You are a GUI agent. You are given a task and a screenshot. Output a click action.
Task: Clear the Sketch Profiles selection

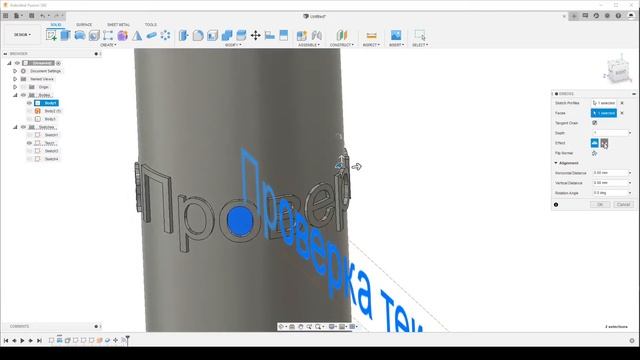click(x=622, y=103)
